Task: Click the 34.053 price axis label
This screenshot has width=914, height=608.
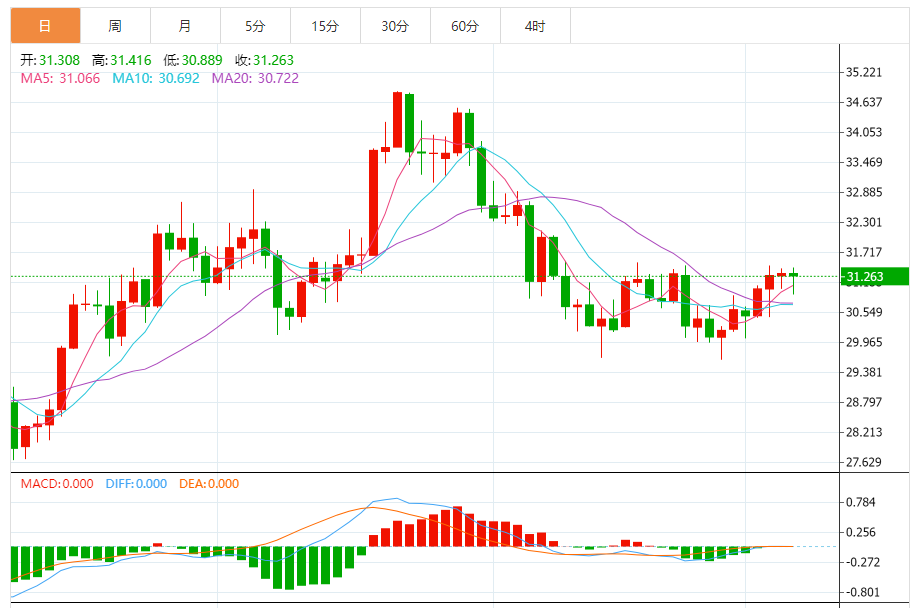Action: [x=864, y=132]
